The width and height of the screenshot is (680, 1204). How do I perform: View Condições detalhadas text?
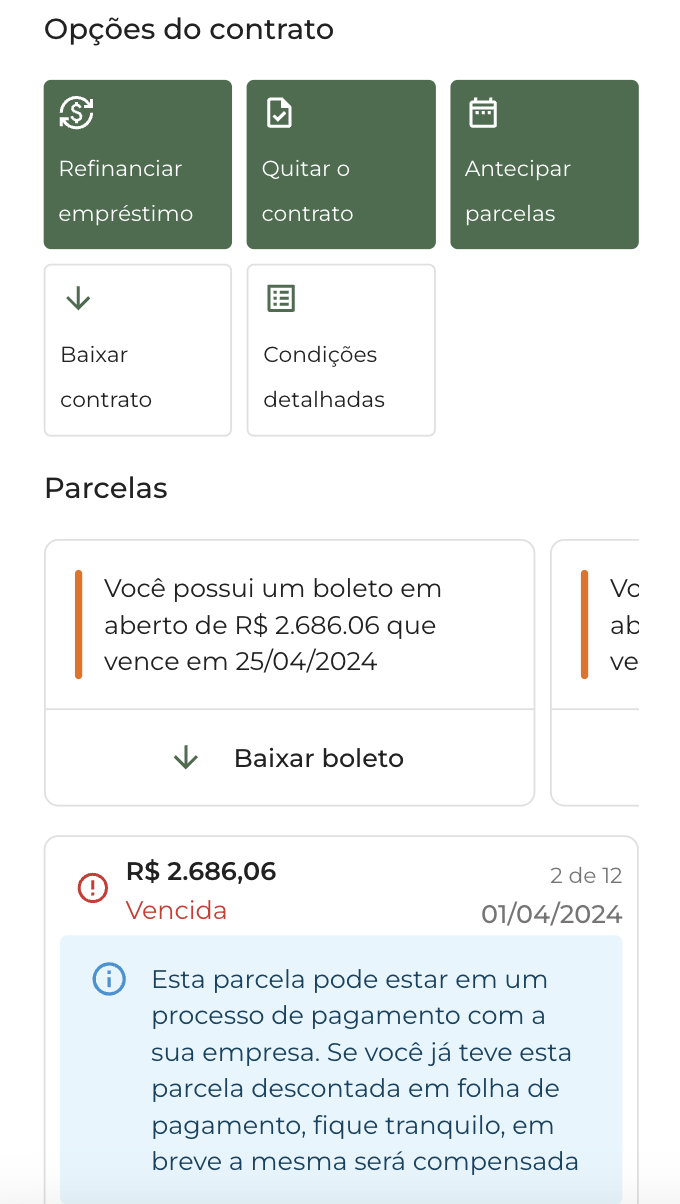[324, 377]
